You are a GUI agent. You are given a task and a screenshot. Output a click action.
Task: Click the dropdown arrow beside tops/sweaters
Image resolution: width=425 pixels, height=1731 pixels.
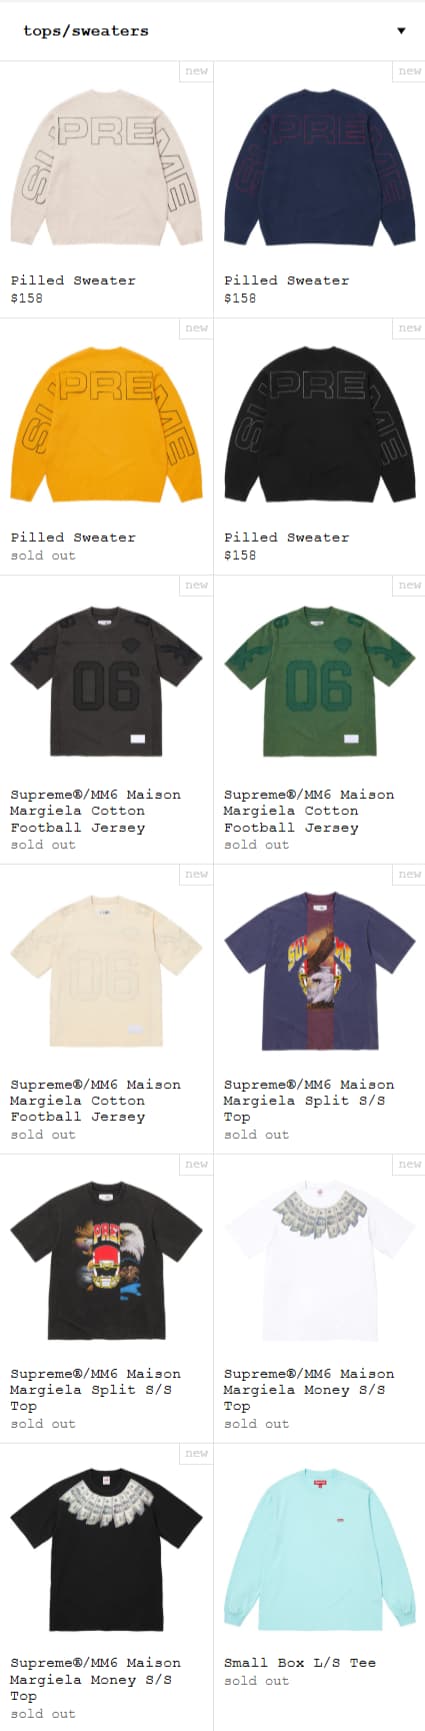point(401,31)
